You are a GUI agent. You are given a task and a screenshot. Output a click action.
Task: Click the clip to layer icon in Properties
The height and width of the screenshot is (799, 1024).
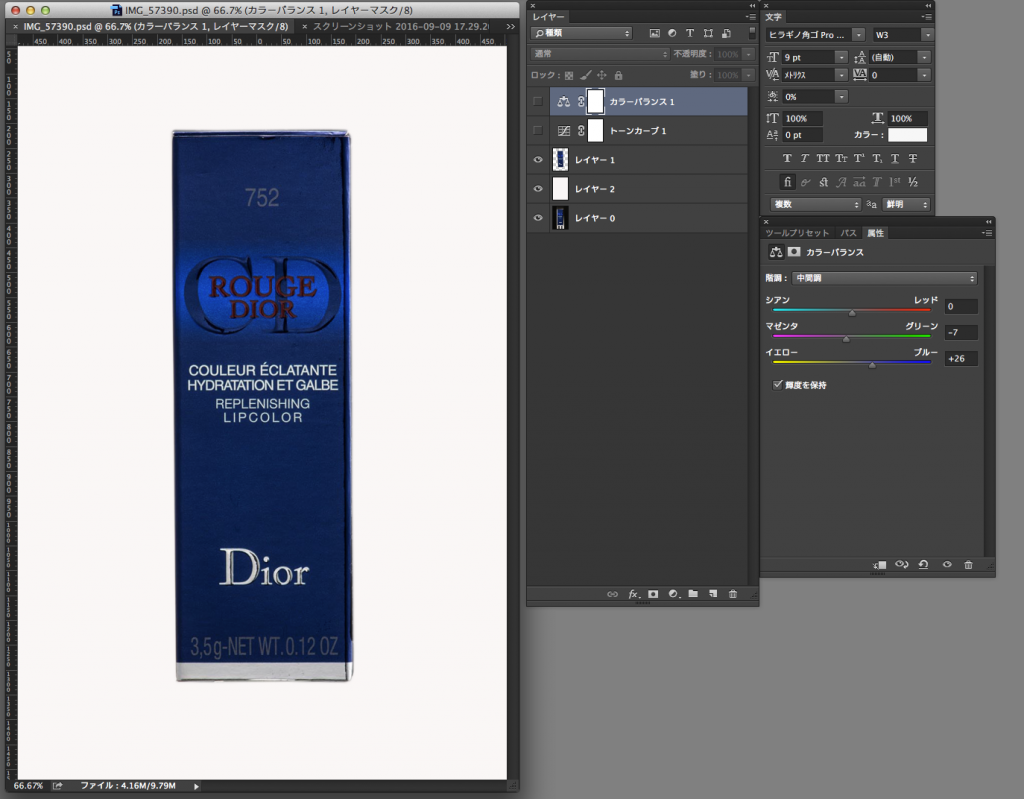coord(878,565)
